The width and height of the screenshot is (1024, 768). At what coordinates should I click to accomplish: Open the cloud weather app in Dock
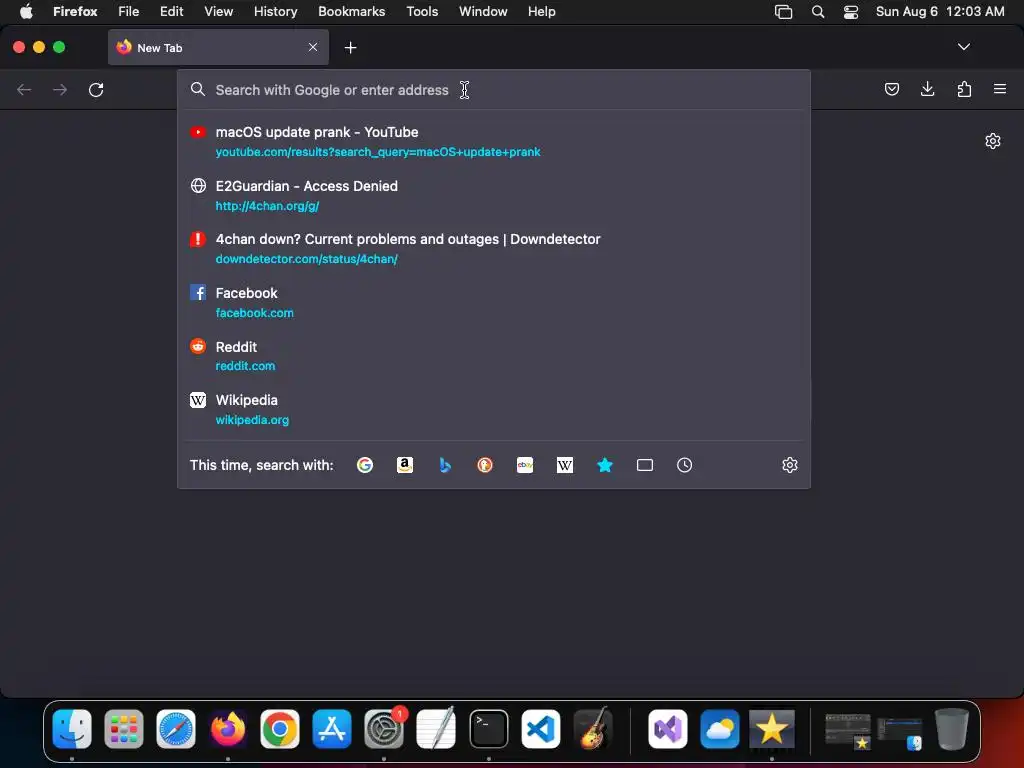tap(720, 729)
